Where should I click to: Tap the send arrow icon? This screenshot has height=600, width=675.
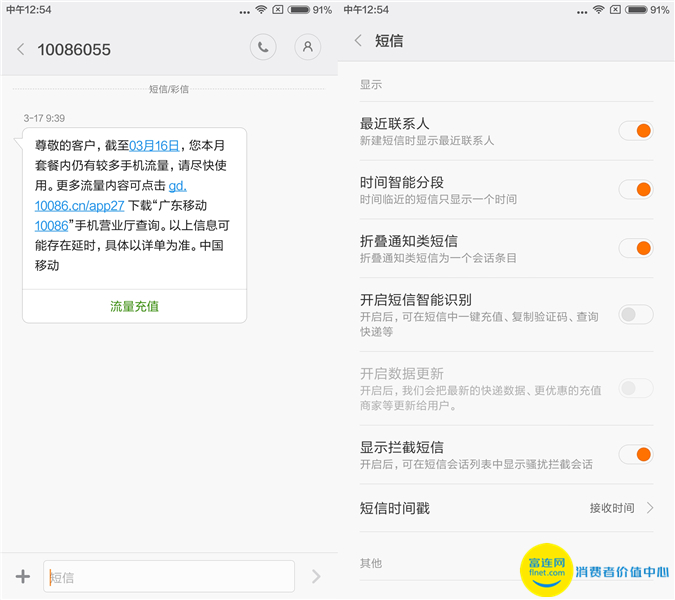(x=316, y=576)
